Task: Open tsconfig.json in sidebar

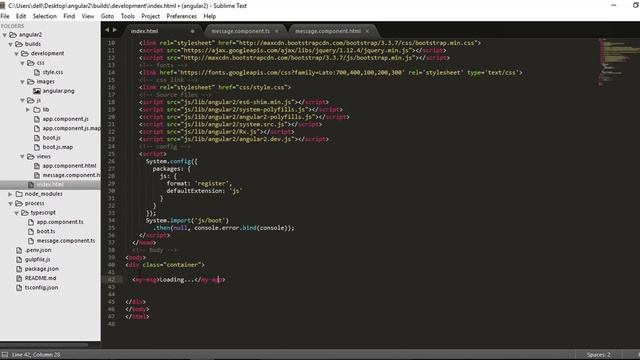Action: tap(41, 288)
